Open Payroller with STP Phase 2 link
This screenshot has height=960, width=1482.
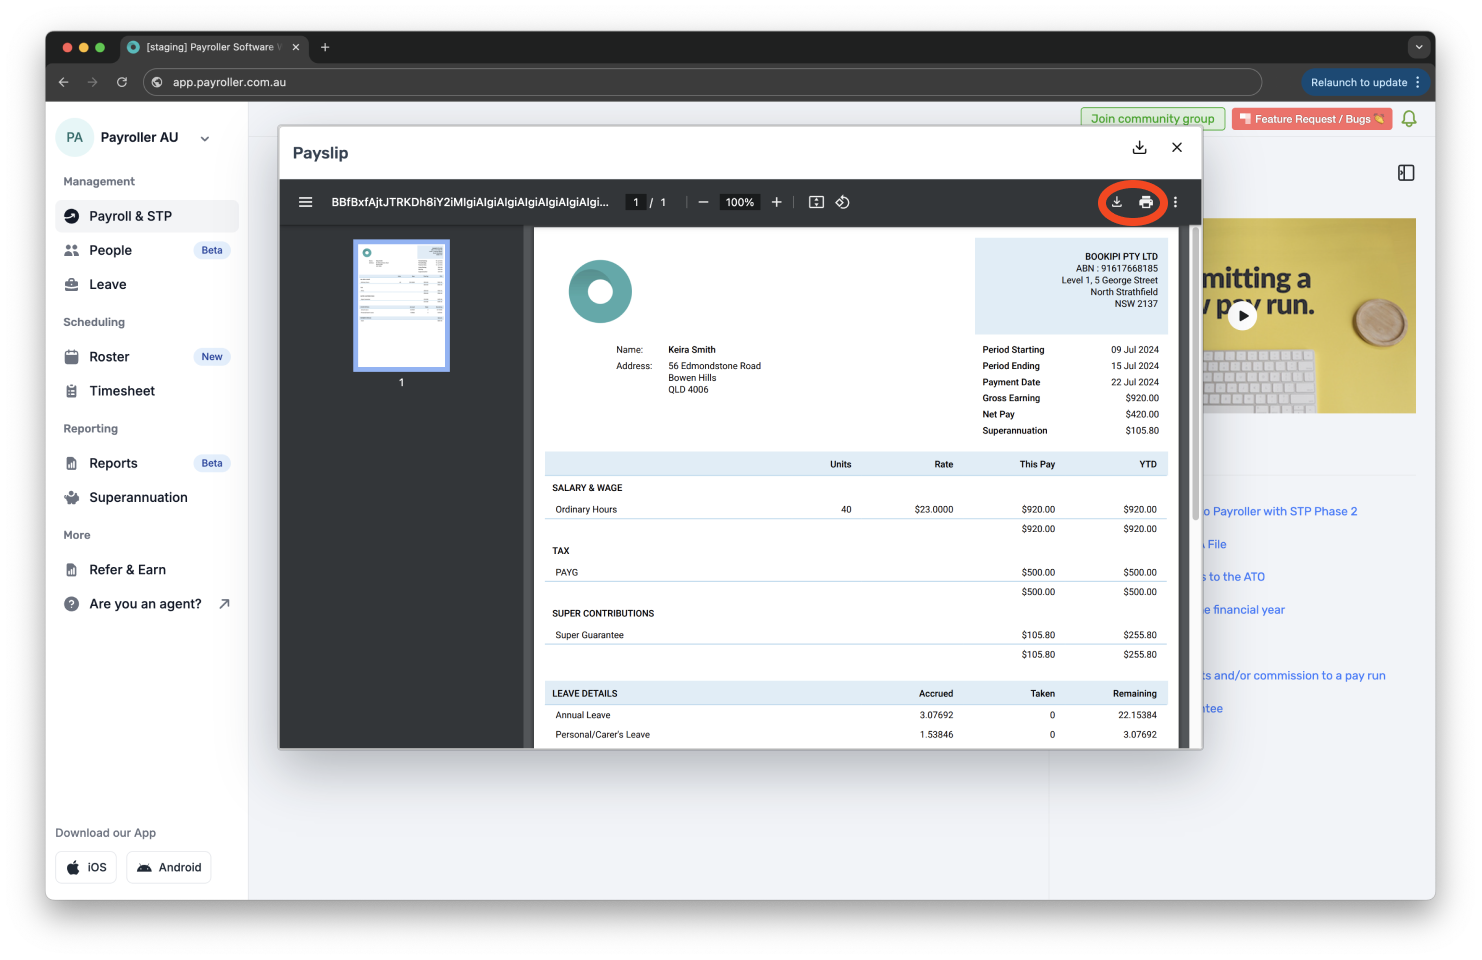1280,511
